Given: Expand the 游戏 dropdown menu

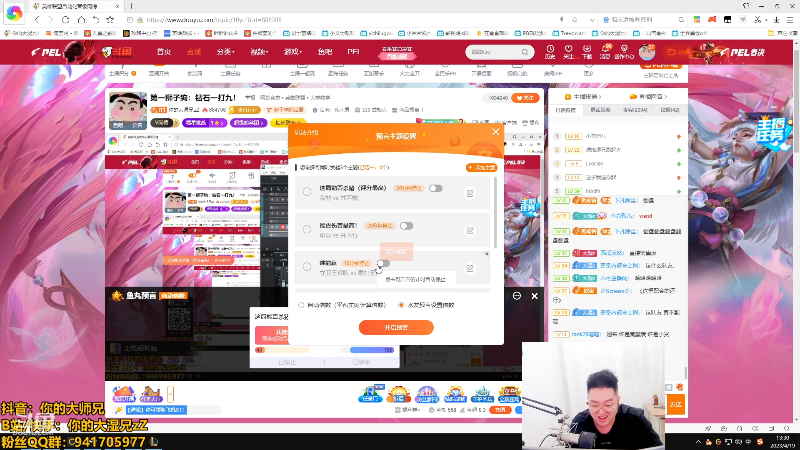Looking at the screenshot, I should pos(293,52).
